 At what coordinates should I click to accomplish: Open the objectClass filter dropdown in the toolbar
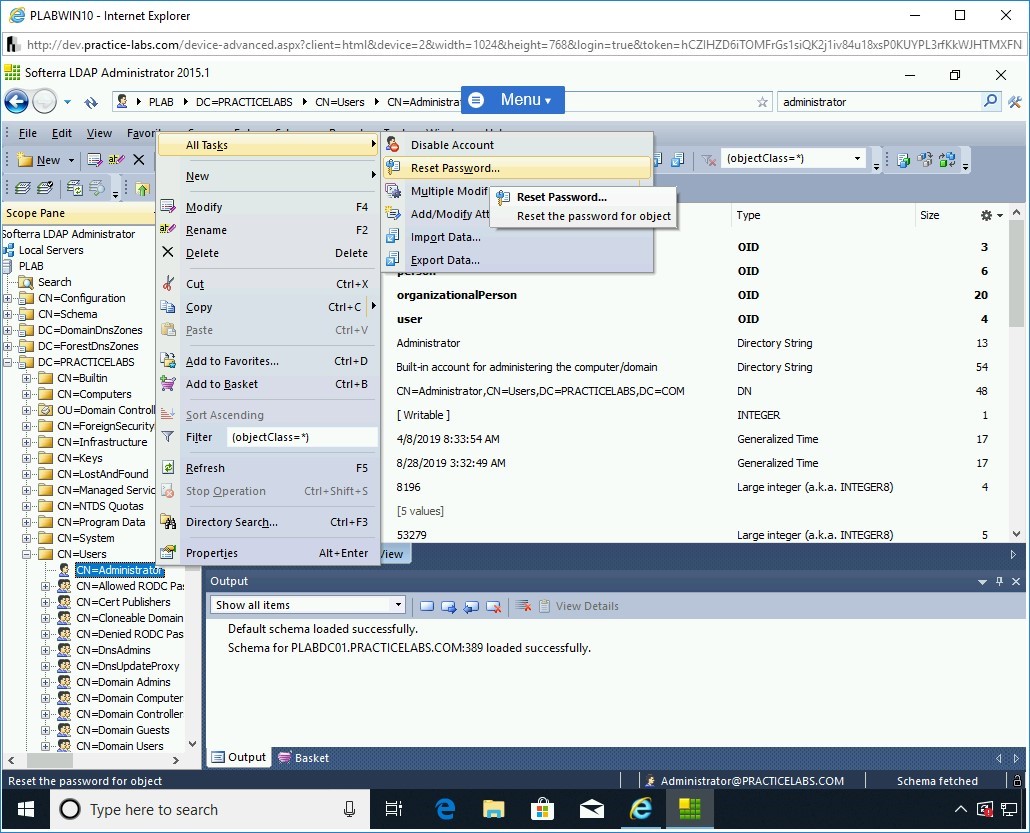[x=857, y=159]
